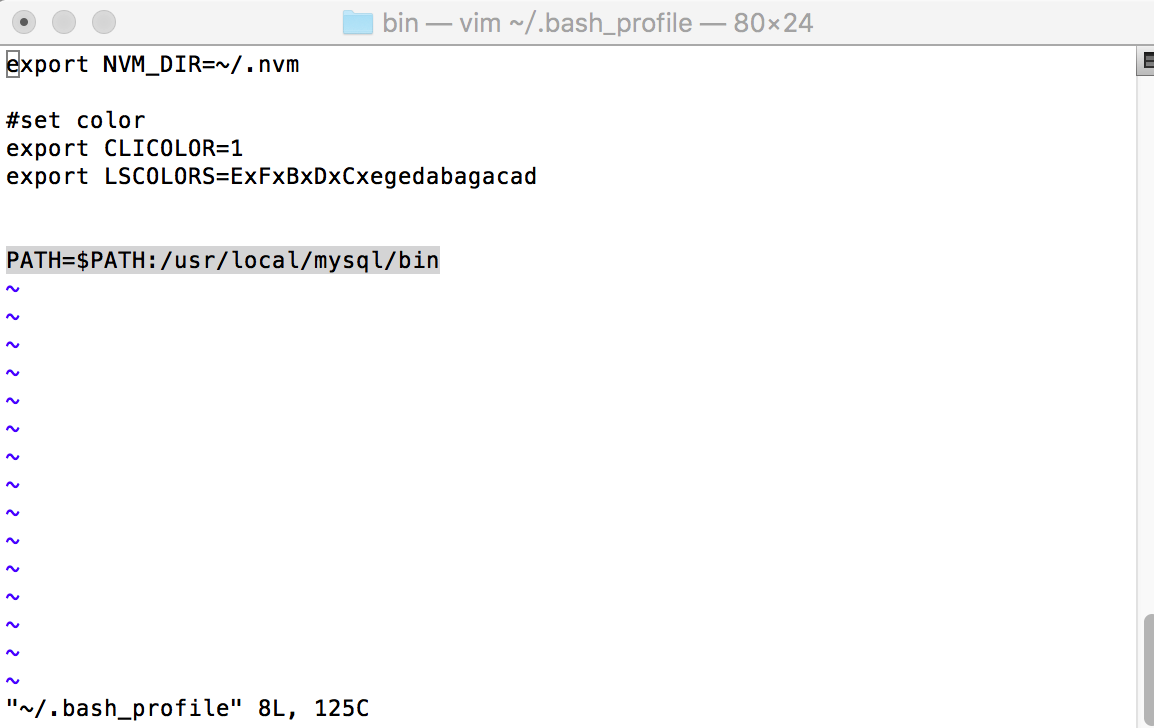The width and height of the screenshot is (1154, 728).
Task: Click the '125C' character count in status line
Action: (x=341, y=708)
